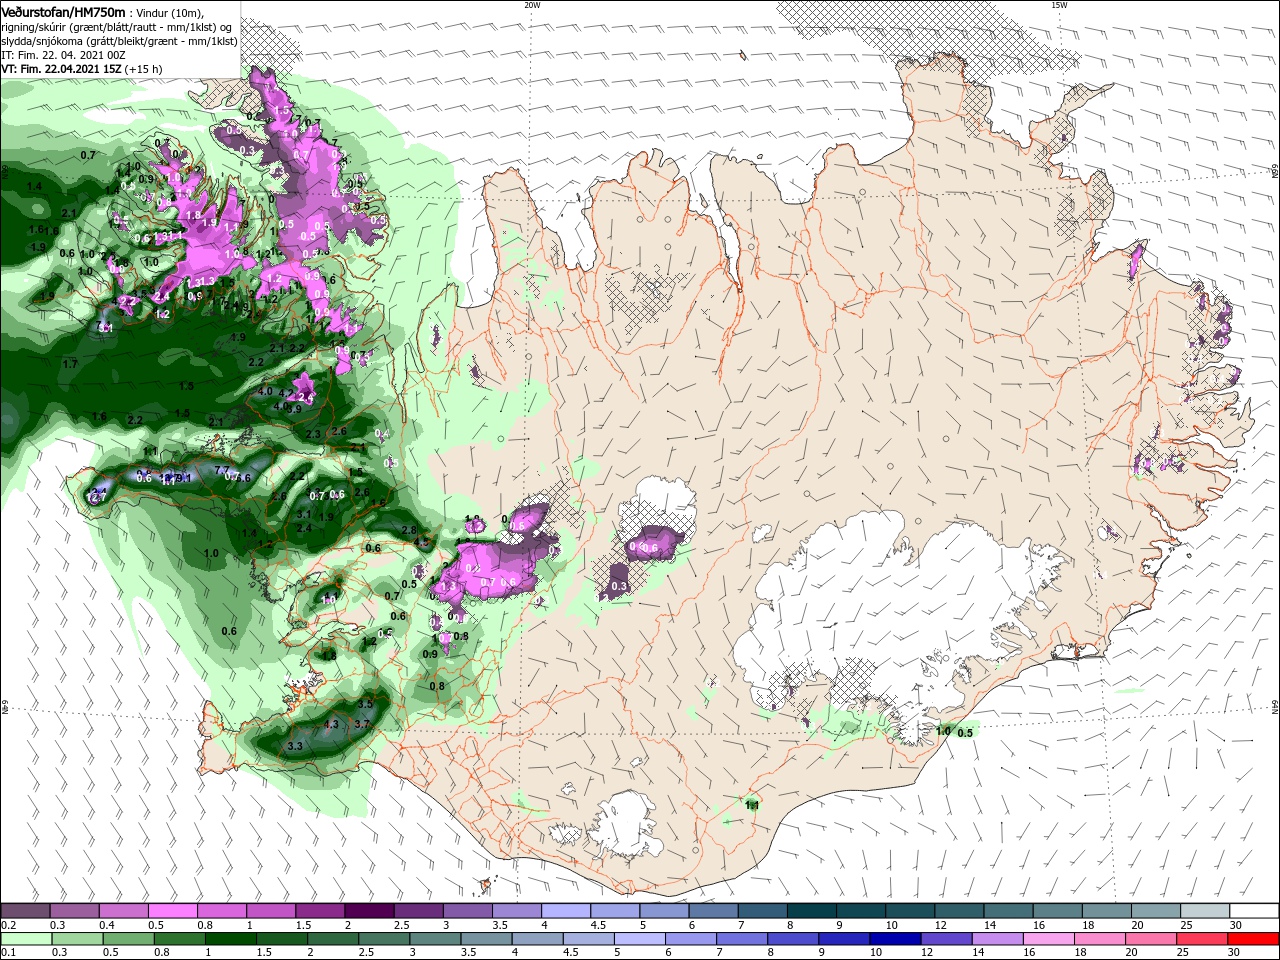Select the dark teal 9 swatch in upper scale
This screenshot has height=960, width=1280.
[861, 911]
